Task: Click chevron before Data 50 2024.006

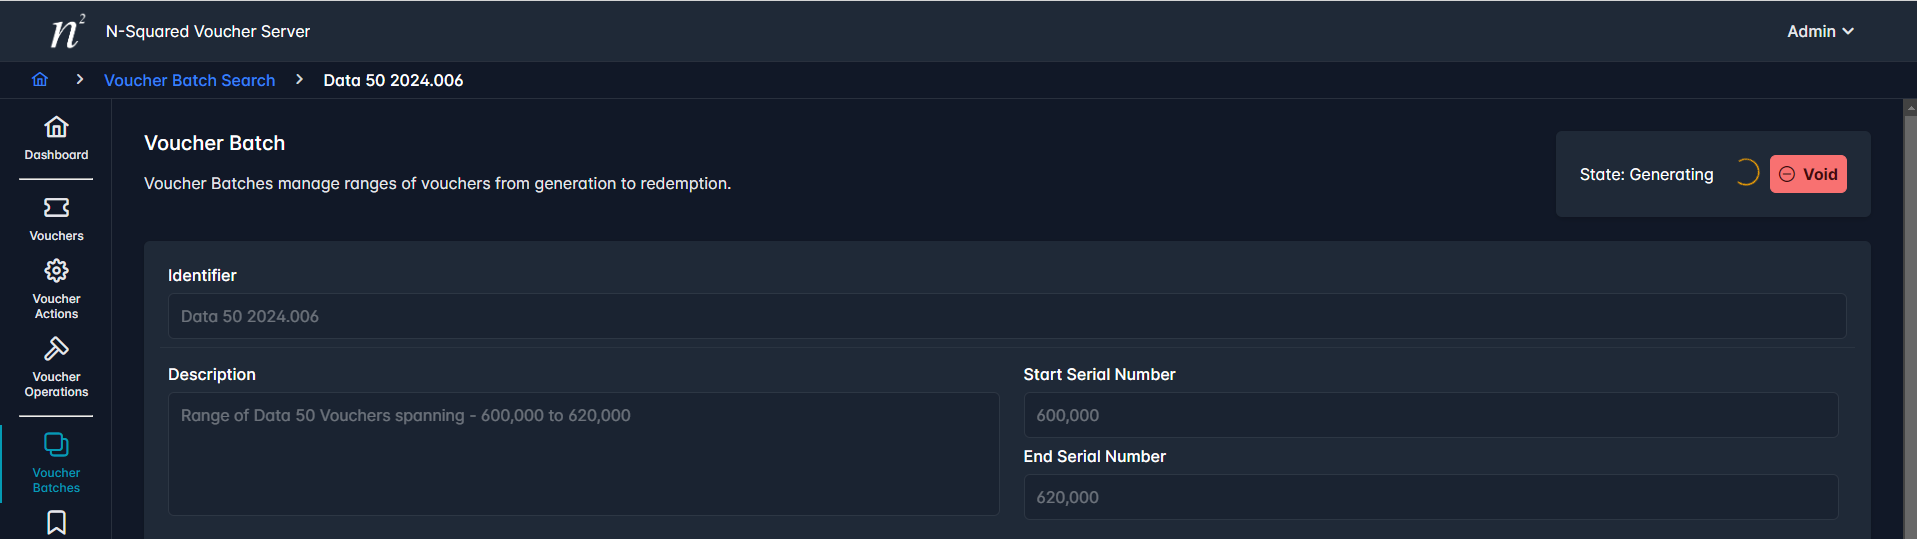Action: coord(299,79)
